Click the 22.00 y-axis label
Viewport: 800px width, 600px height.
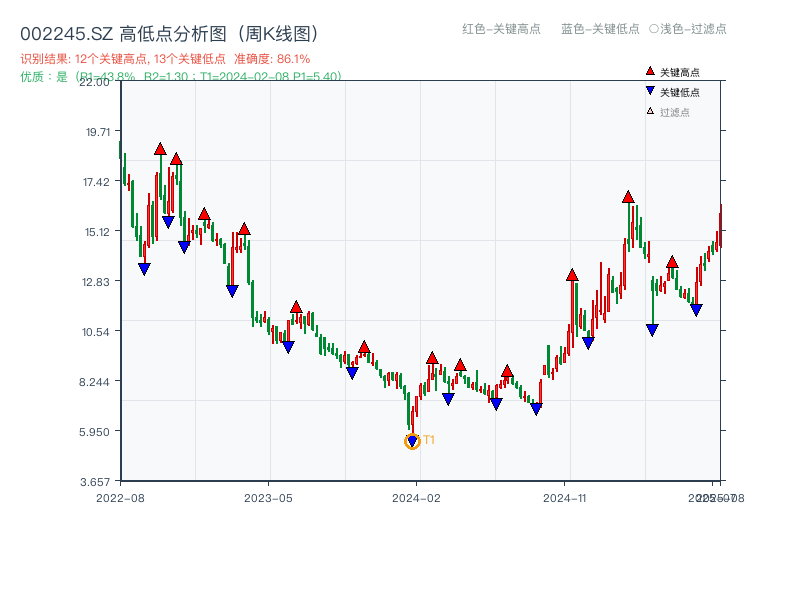pos(94,82)
